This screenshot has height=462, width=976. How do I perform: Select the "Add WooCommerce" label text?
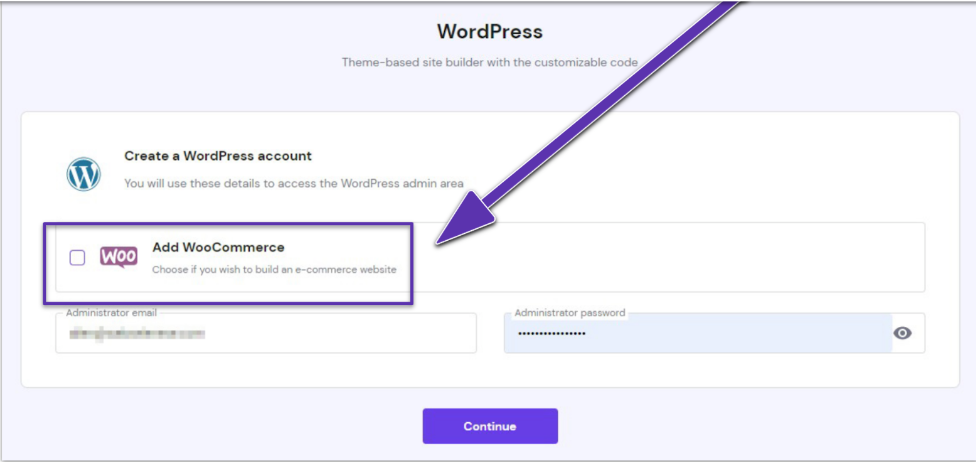tap(218, 247)
